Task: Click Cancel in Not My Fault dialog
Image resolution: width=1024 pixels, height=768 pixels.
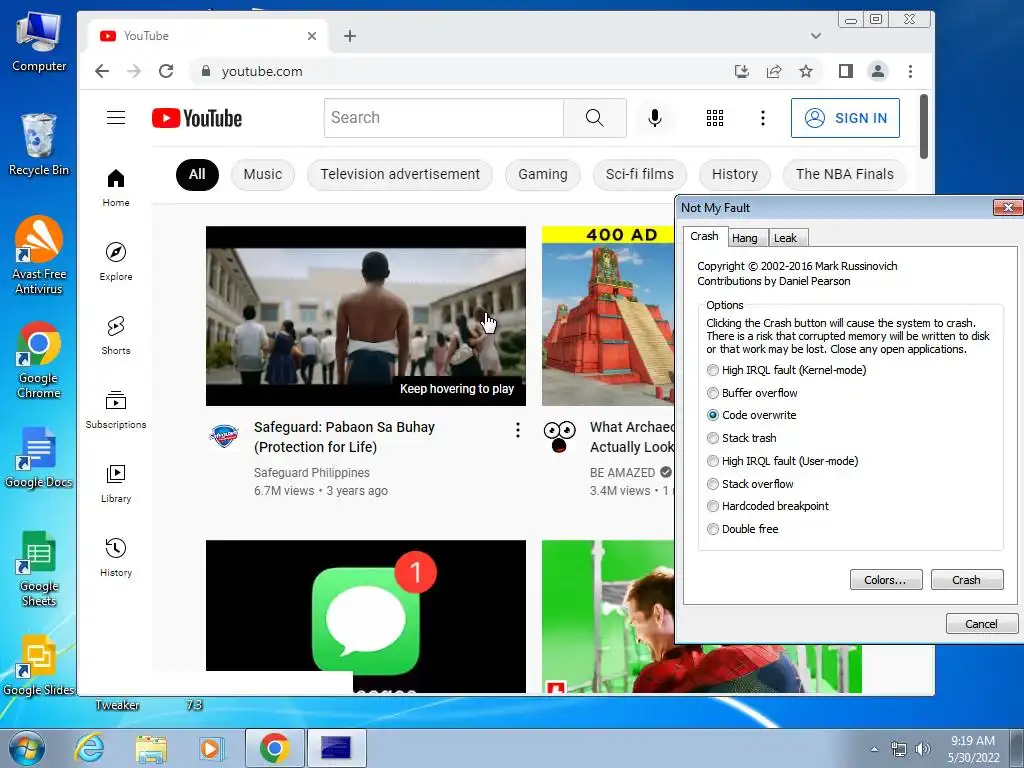Action: pos(982,624)
